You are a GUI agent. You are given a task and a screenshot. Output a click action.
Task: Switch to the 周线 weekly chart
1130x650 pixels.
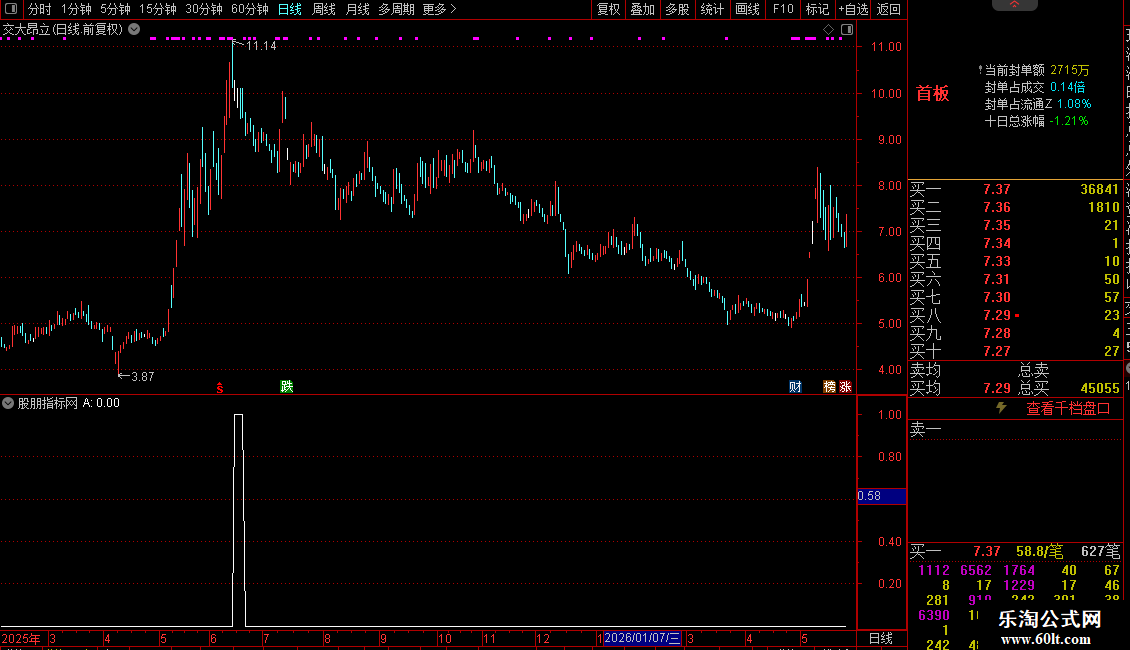pos(324,9)
